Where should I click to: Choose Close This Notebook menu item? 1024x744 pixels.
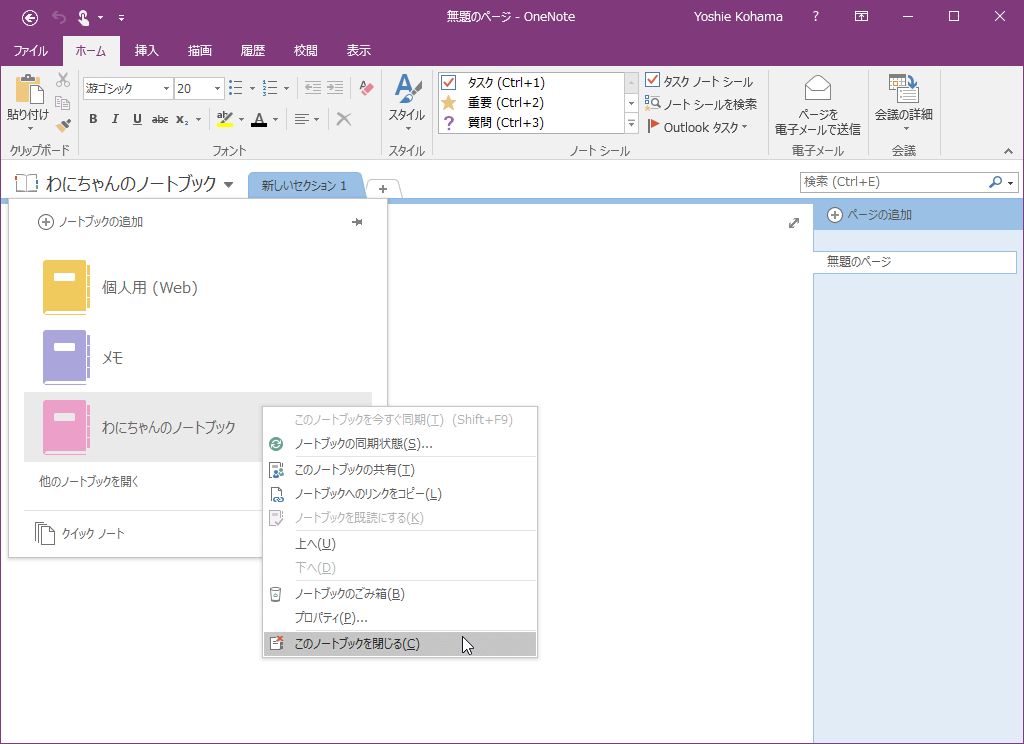click(400, 644)
